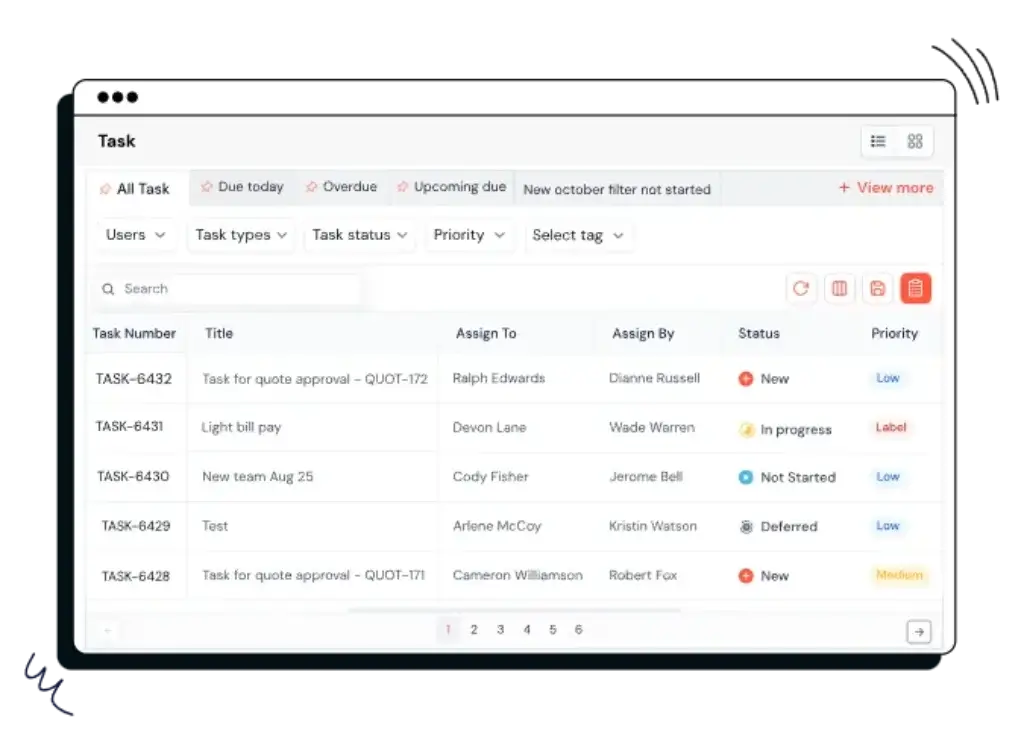1024x754 pixels.
Task: Click the pin icon on Due today tab
Action: click(x=206, y=187)
